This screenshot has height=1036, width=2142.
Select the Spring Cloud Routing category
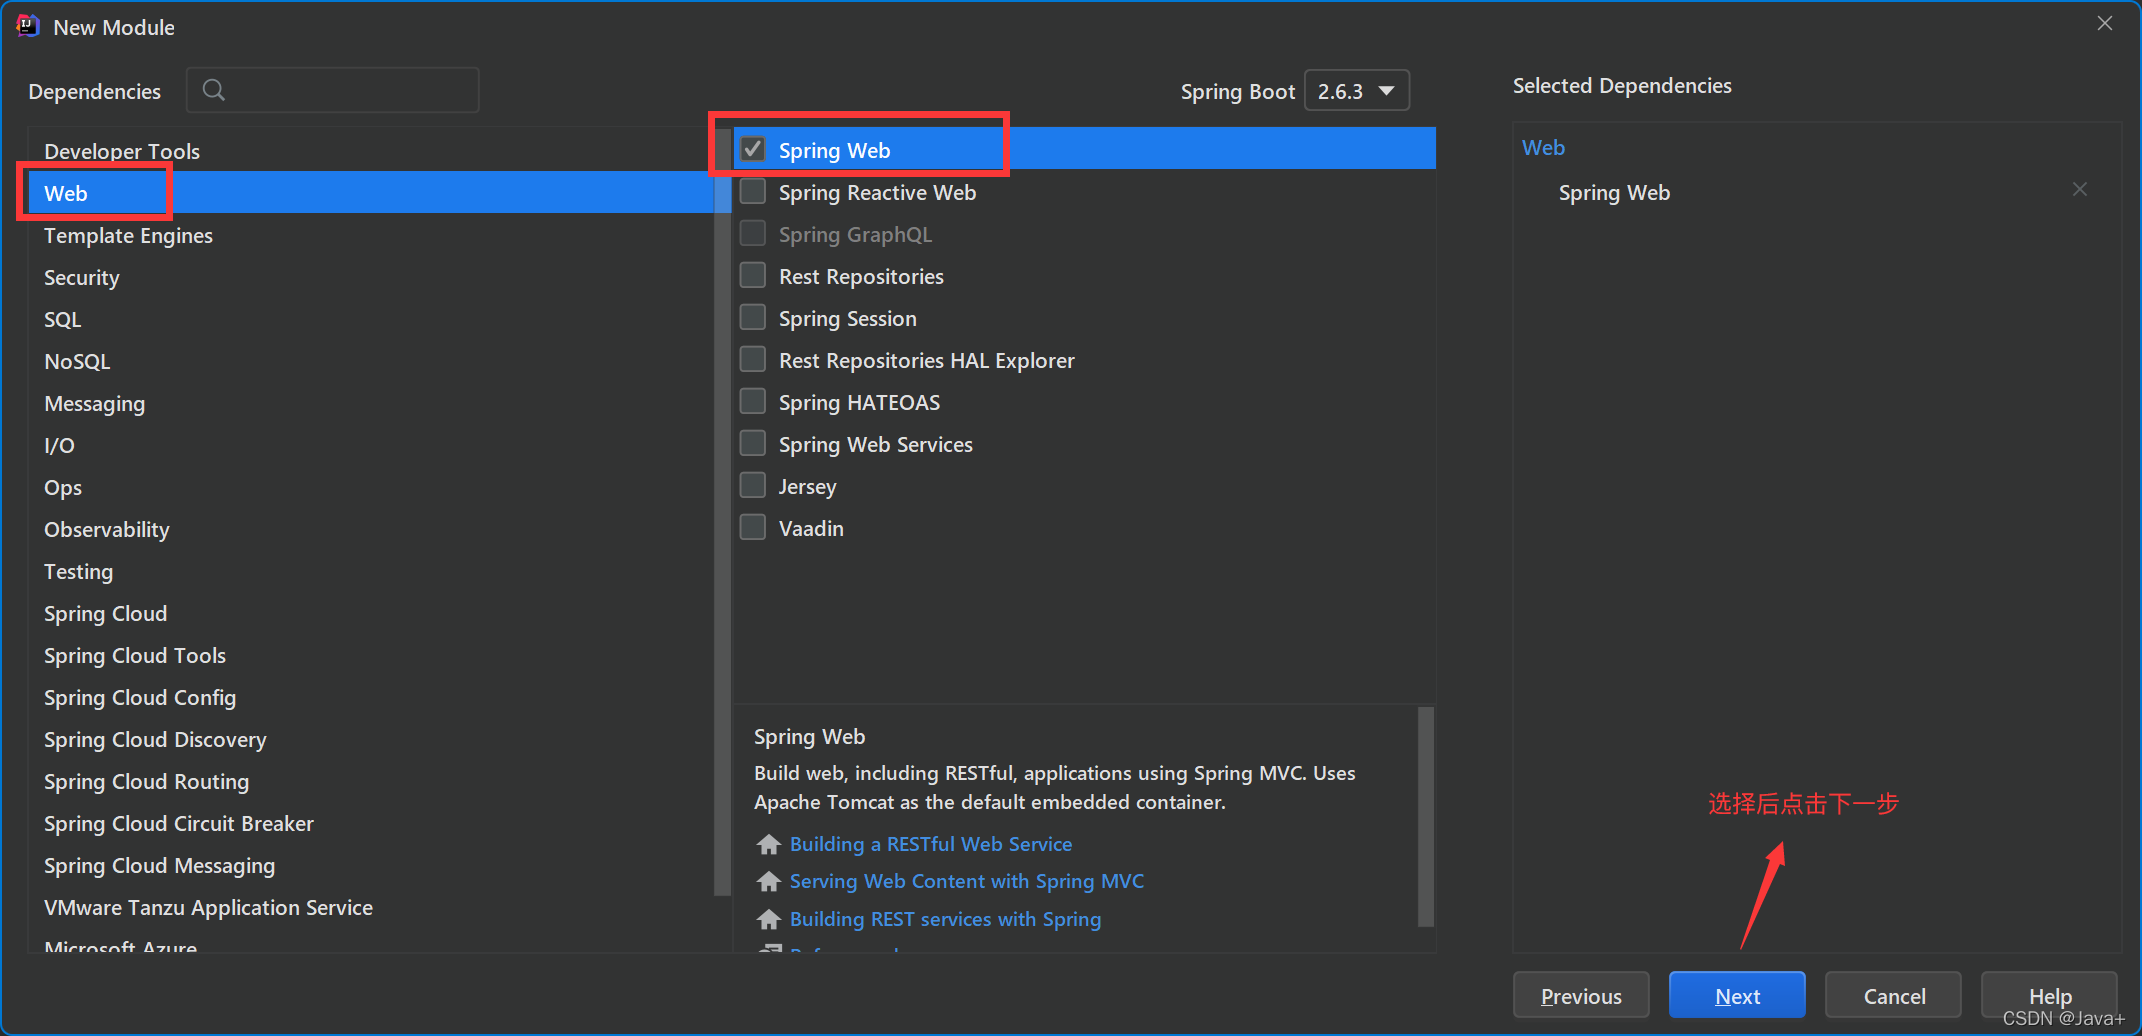(371, 781)
